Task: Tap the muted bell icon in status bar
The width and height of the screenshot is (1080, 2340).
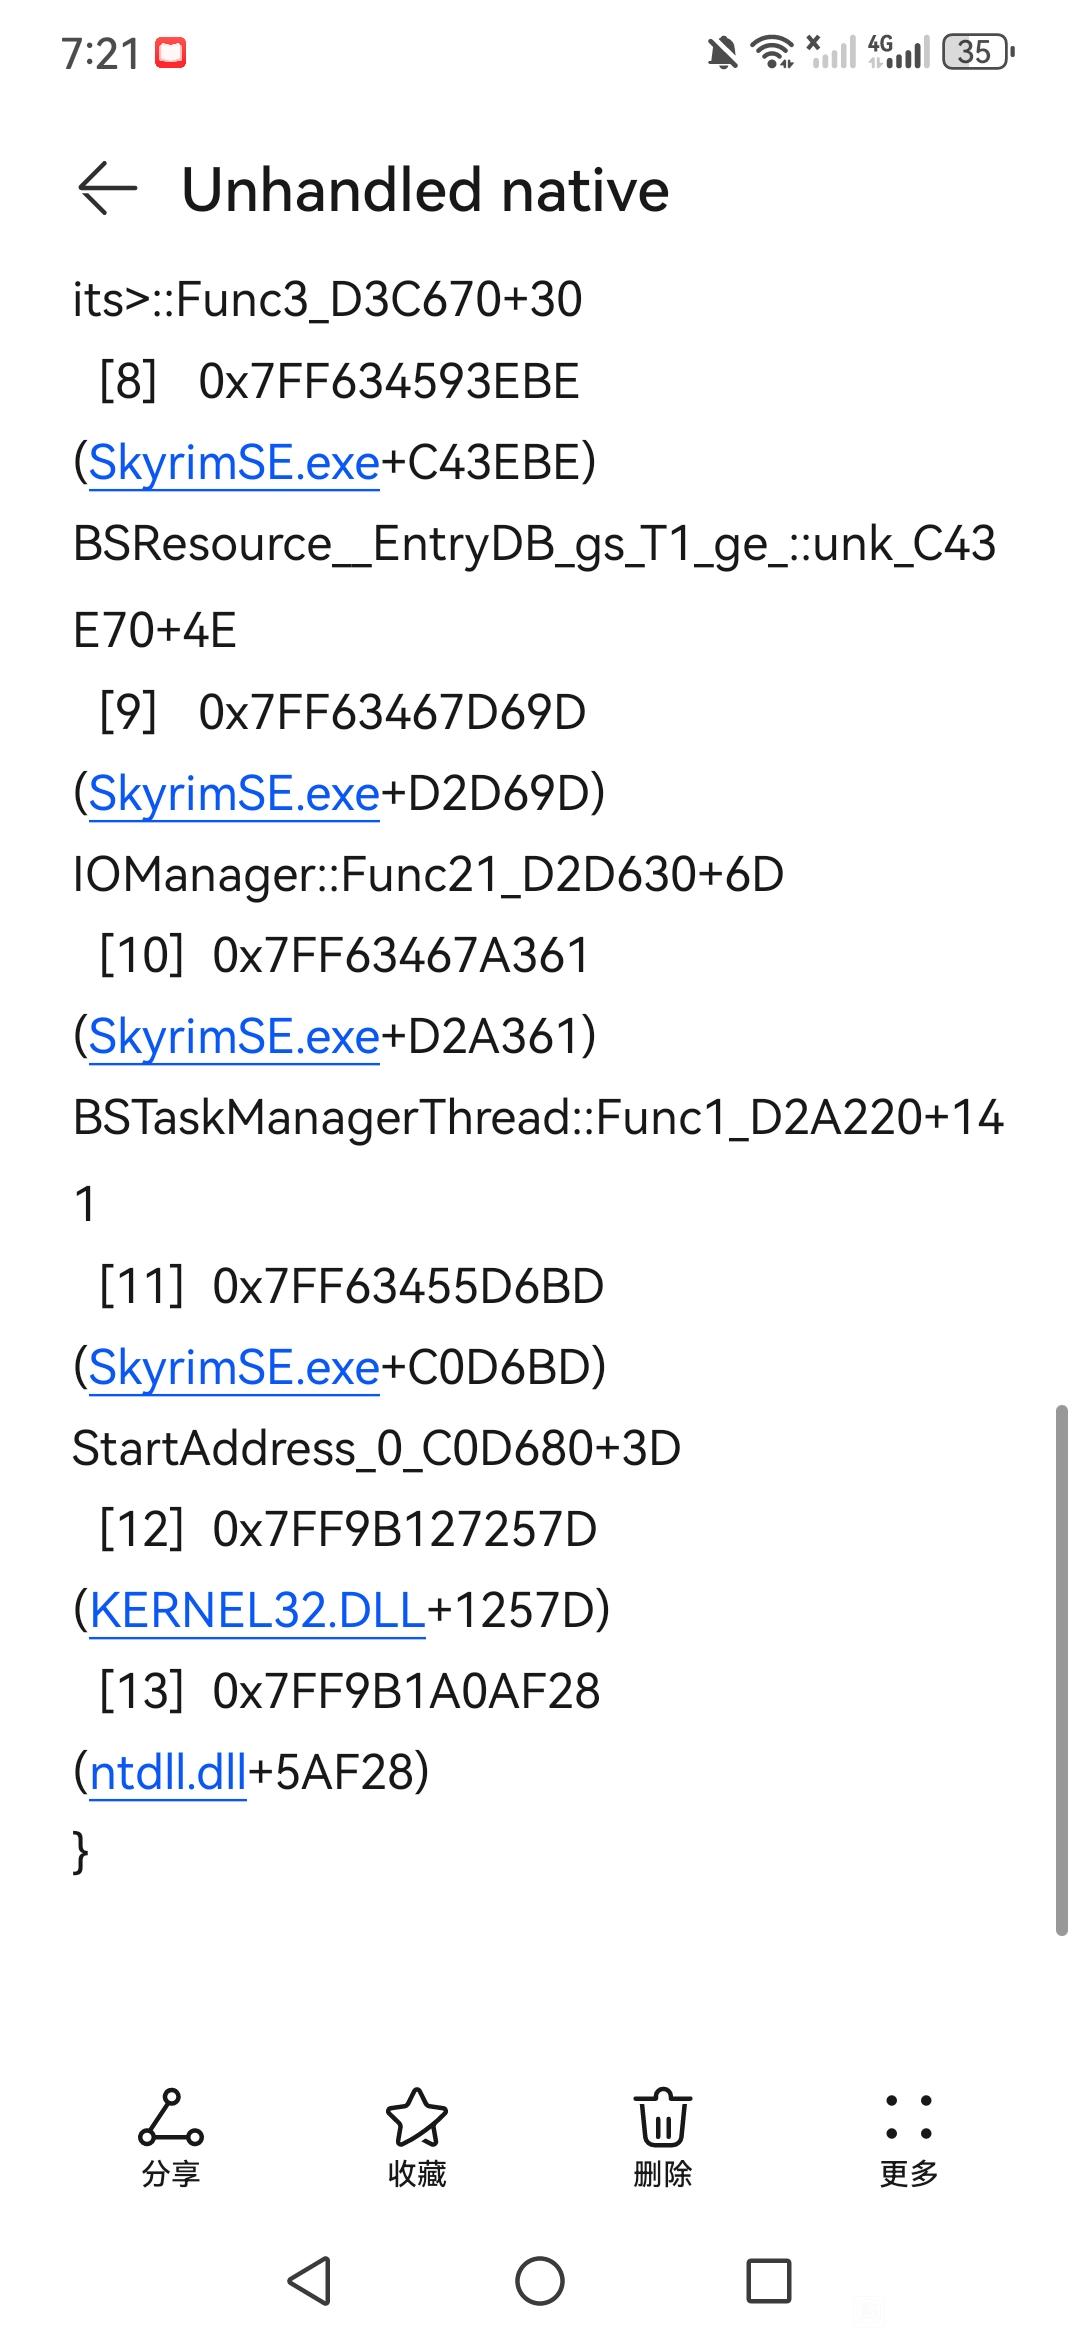Action: click(x=722, y=52)
